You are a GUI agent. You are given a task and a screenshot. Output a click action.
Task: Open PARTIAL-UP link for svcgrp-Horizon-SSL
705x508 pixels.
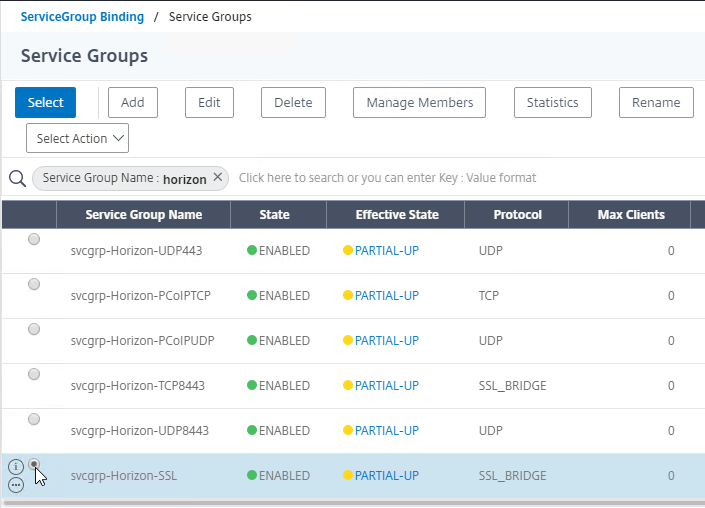pos(387,475)
